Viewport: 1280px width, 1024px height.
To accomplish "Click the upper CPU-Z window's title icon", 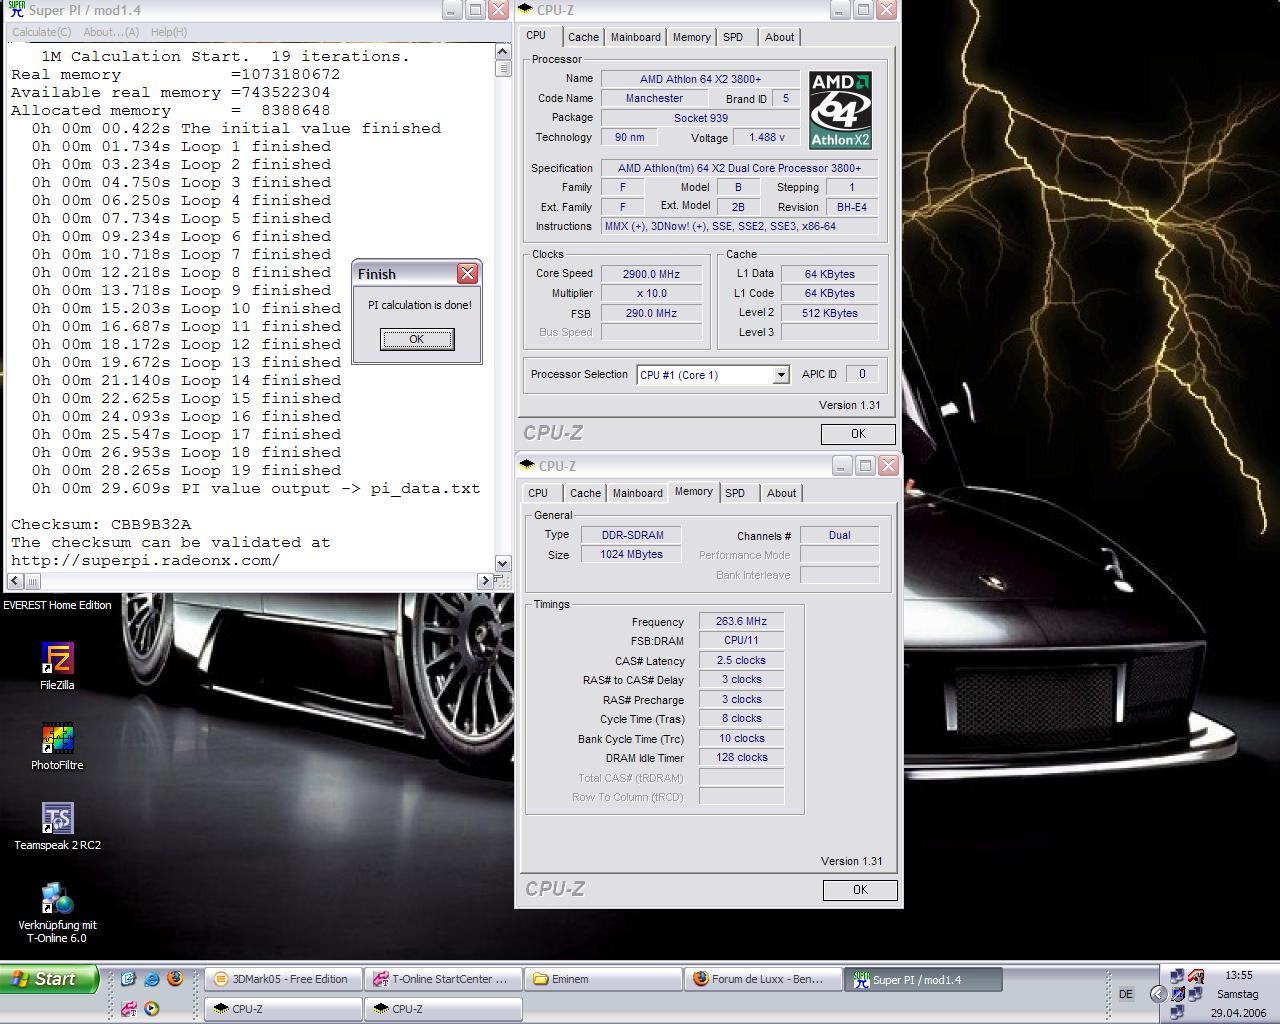I will [525, 10].
